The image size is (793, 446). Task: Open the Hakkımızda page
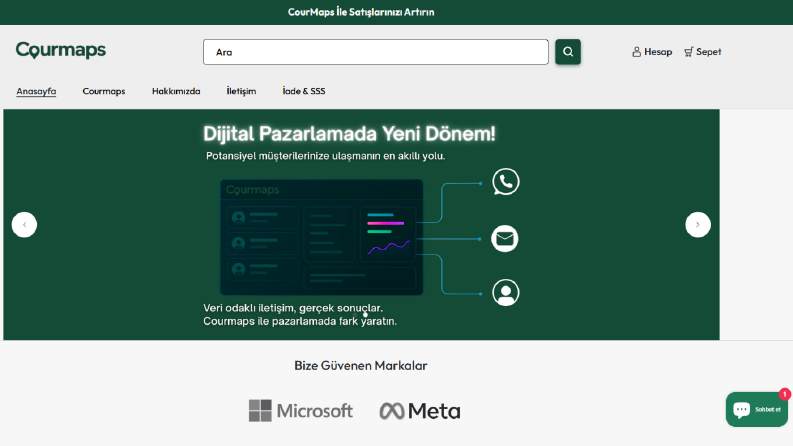pos(176,91)
